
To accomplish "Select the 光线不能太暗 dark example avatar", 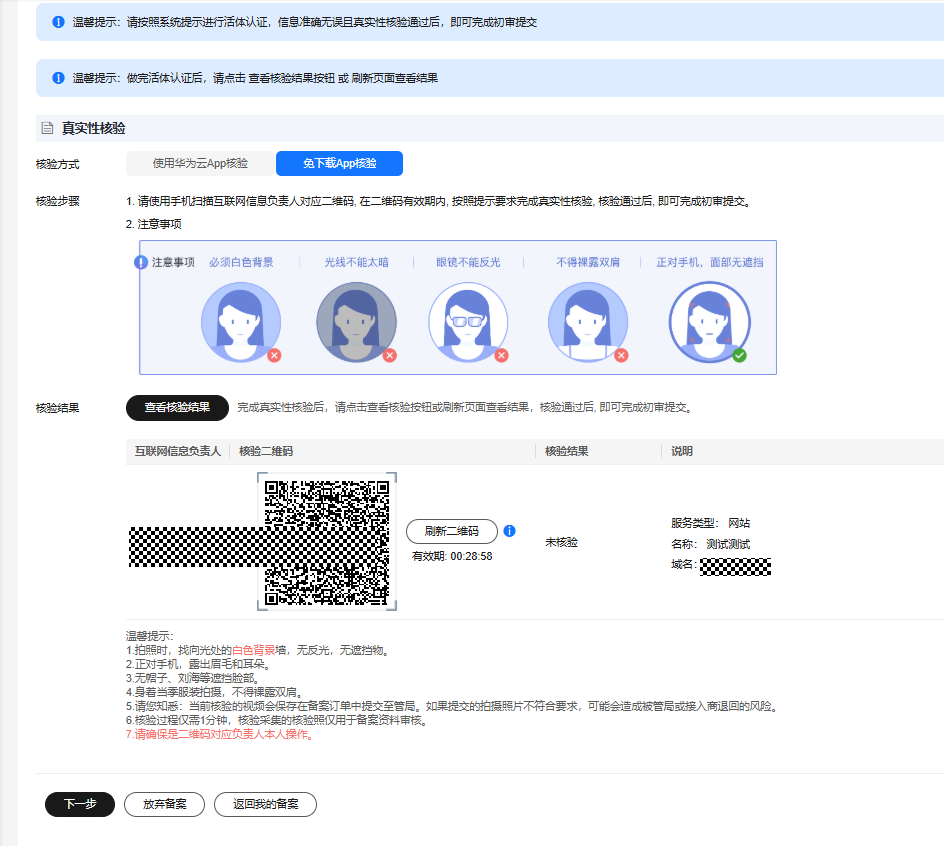I will click(x=356, y=322).
